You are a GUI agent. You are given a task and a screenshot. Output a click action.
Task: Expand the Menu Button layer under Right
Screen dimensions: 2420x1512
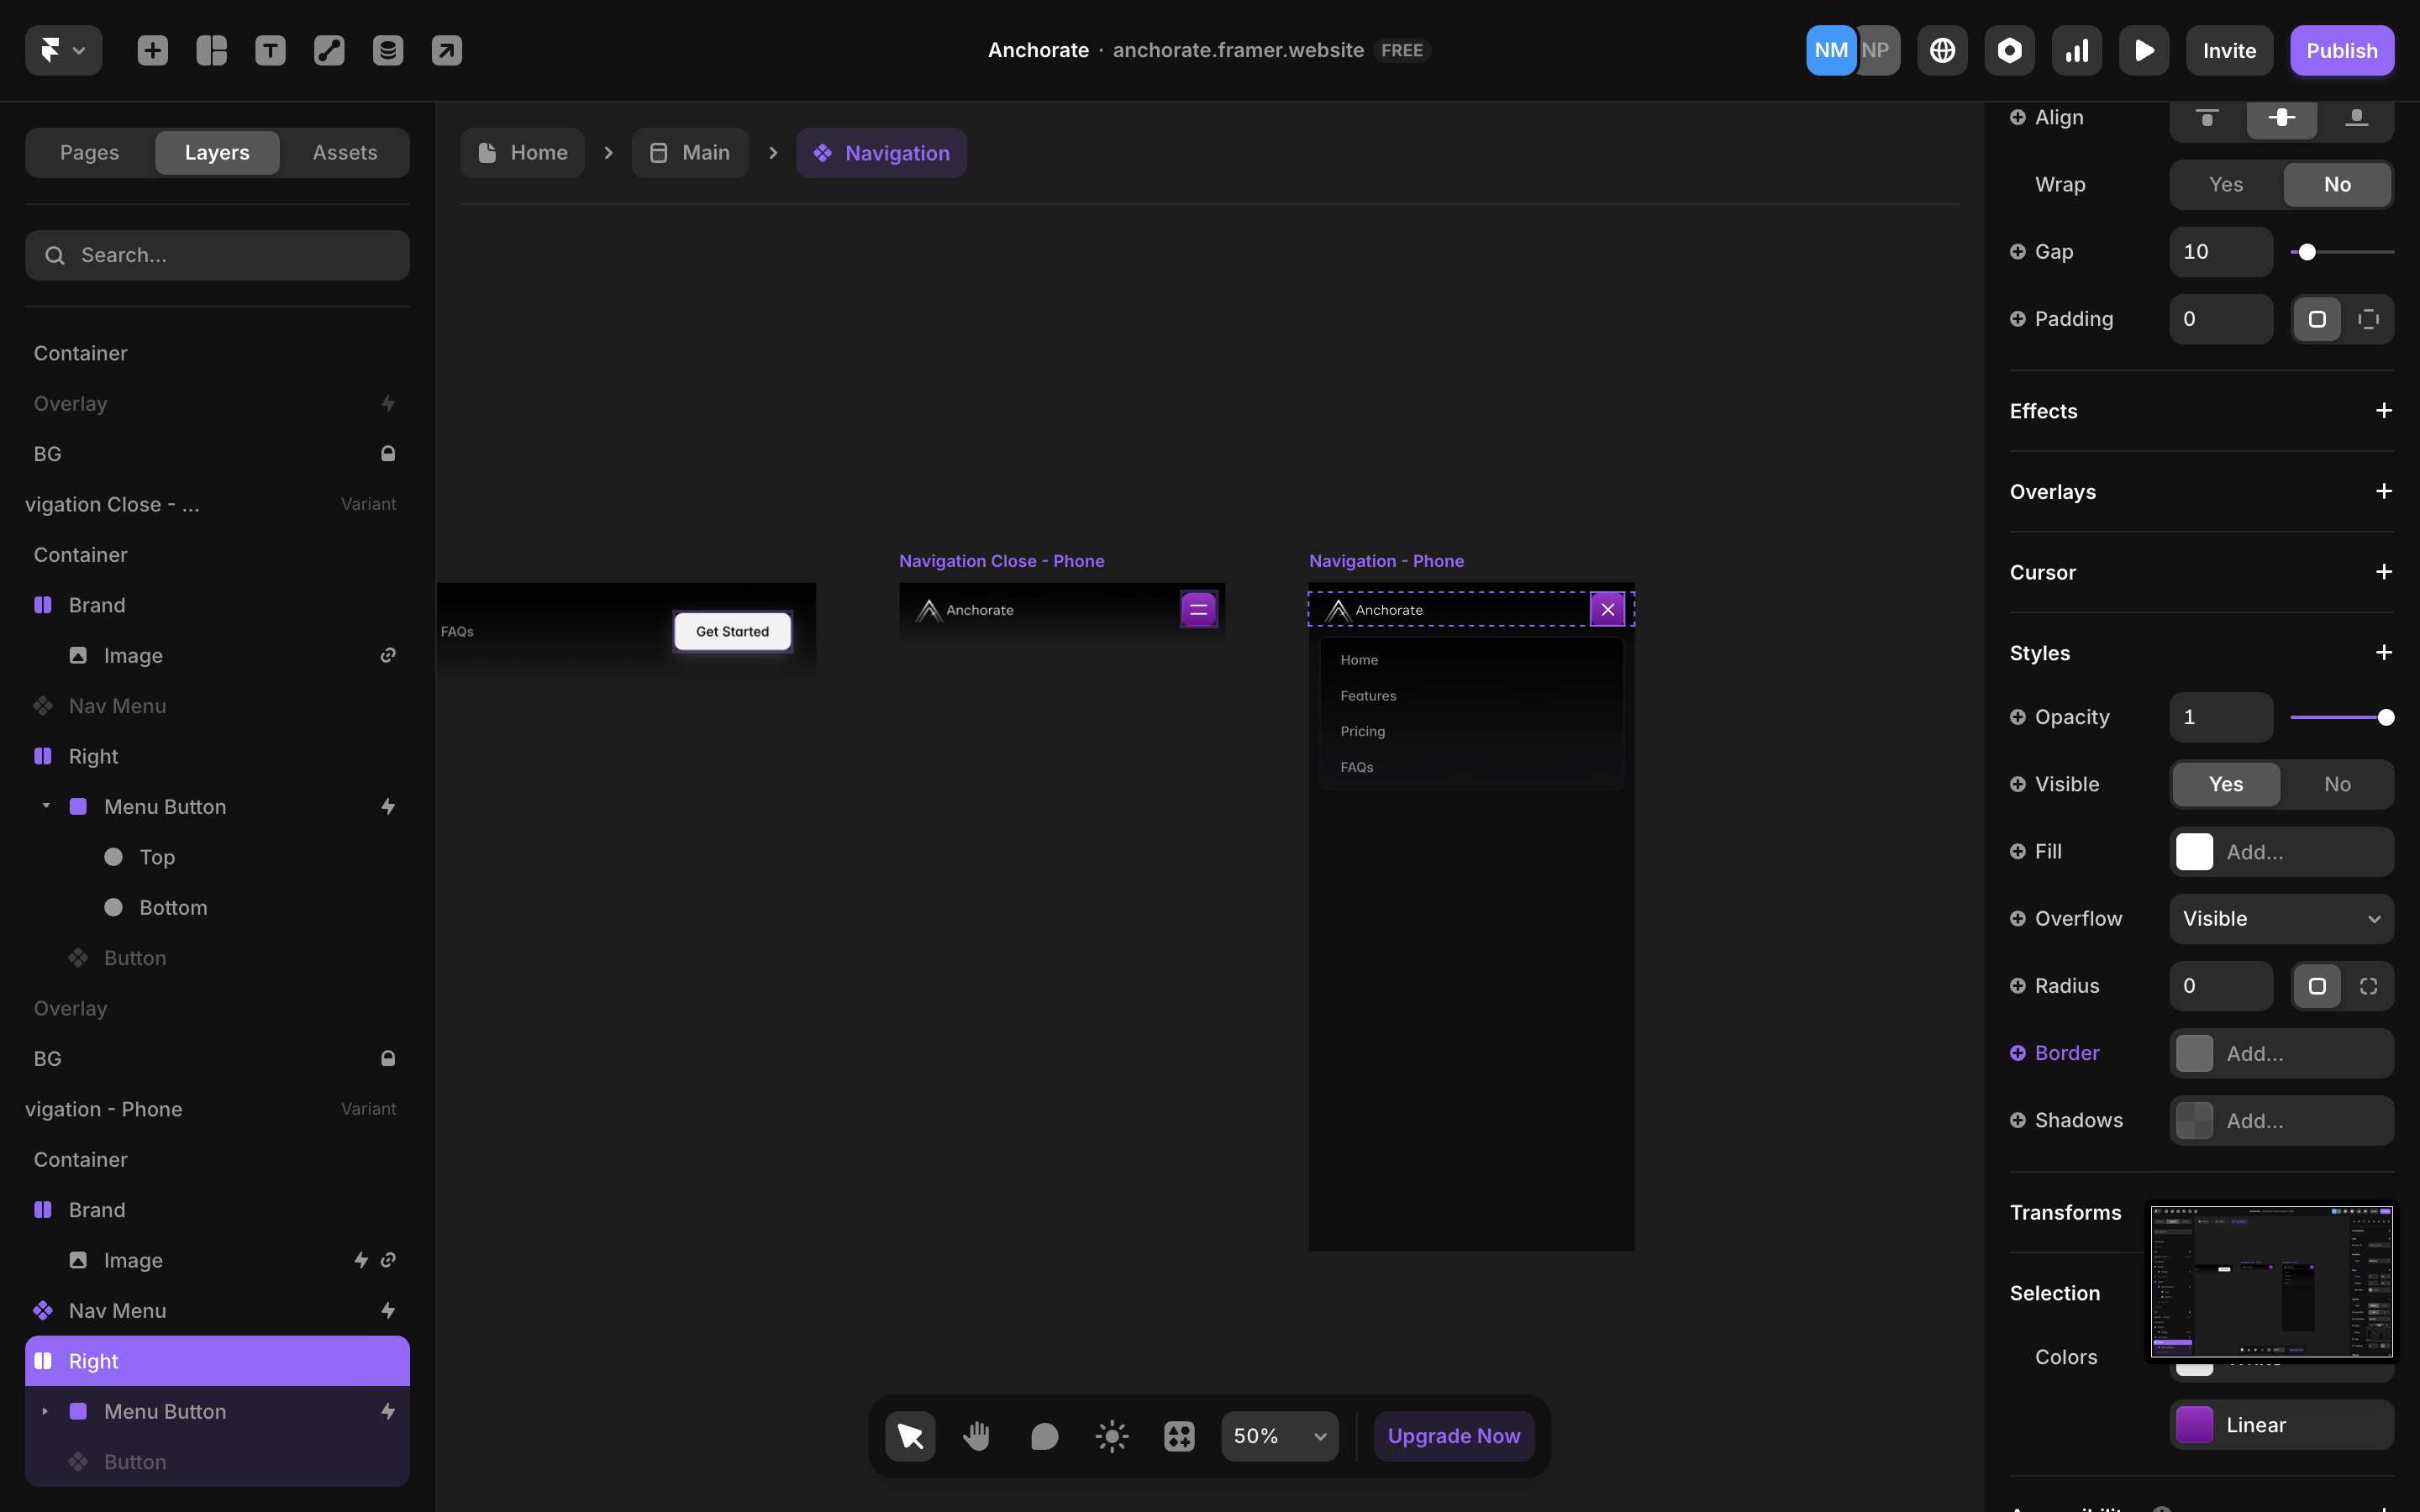click(45, 1411)
